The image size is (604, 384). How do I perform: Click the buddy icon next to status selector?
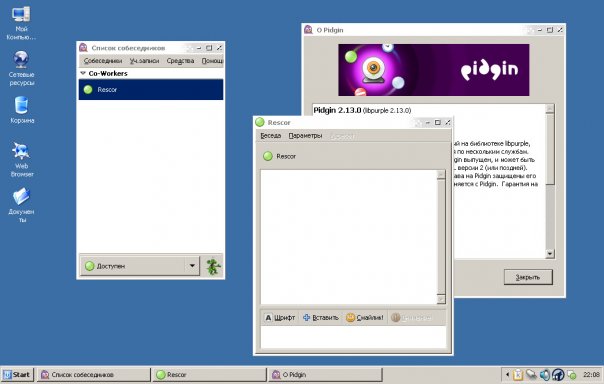click(213, 266)
